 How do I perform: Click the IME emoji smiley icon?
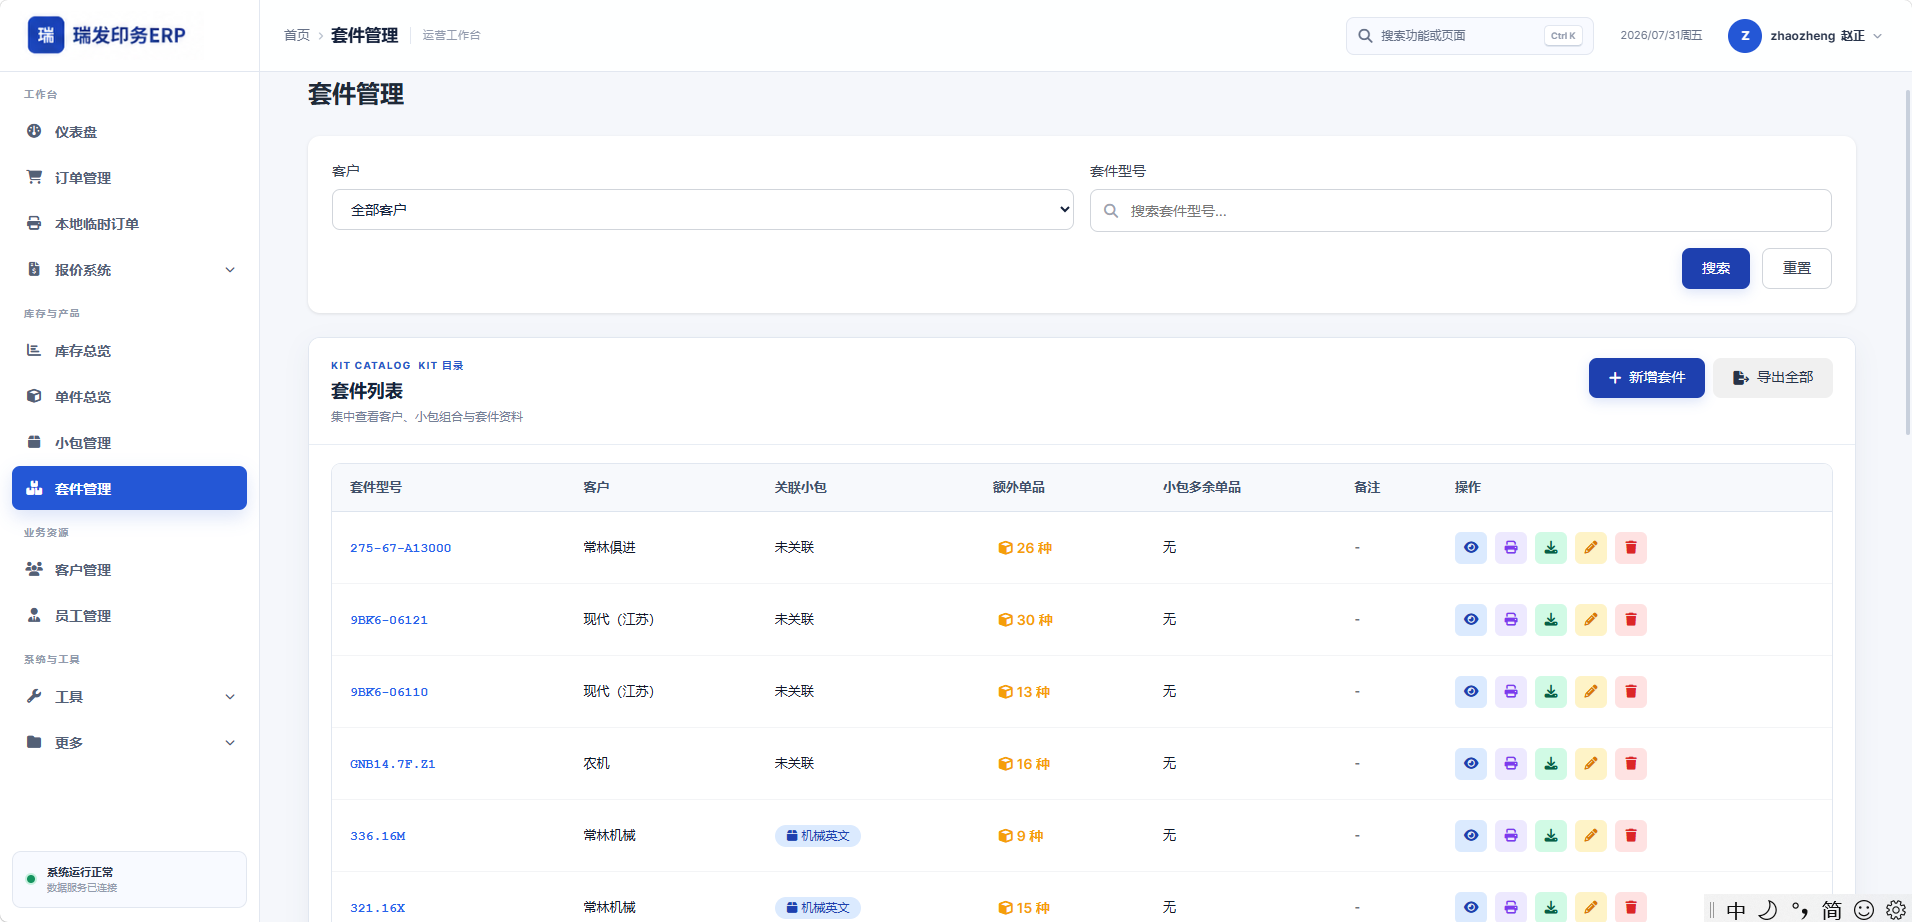click(1864, 910)
